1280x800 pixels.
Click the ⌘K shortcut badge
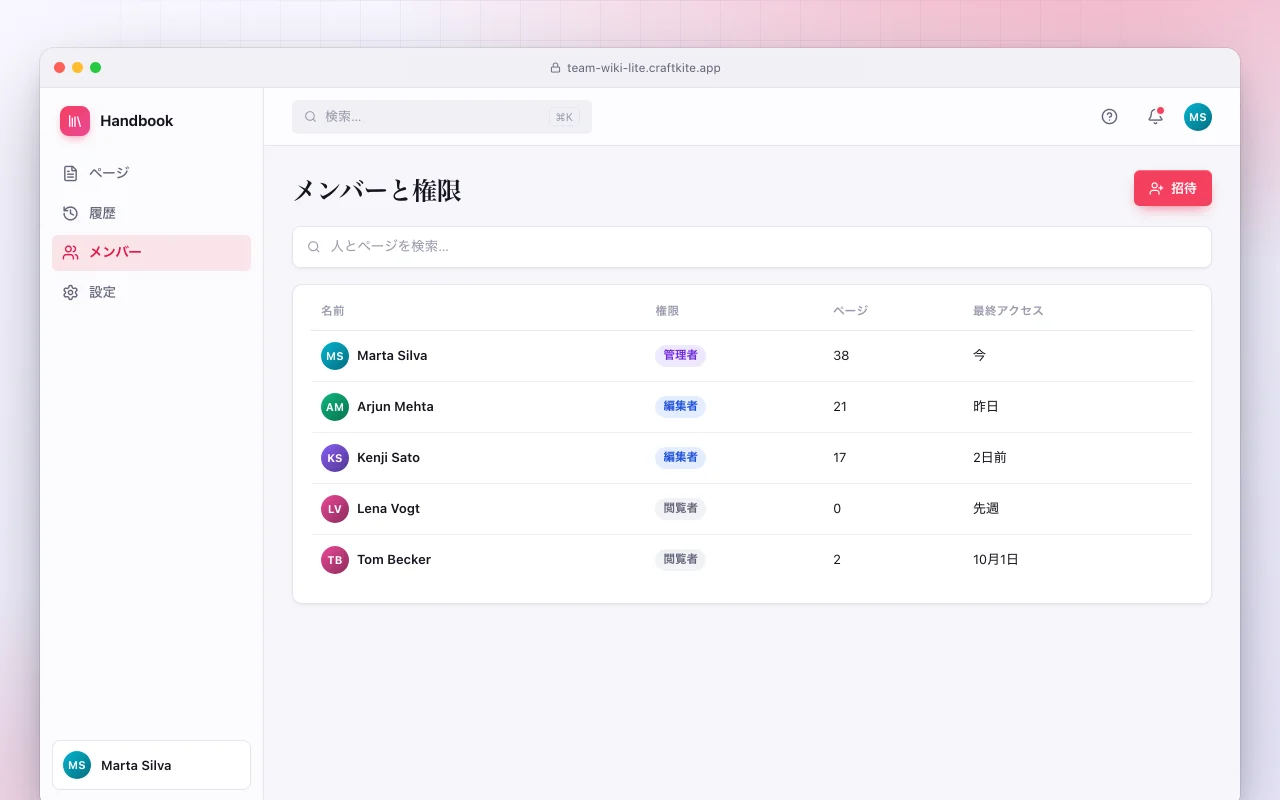(x=564, y=117)
